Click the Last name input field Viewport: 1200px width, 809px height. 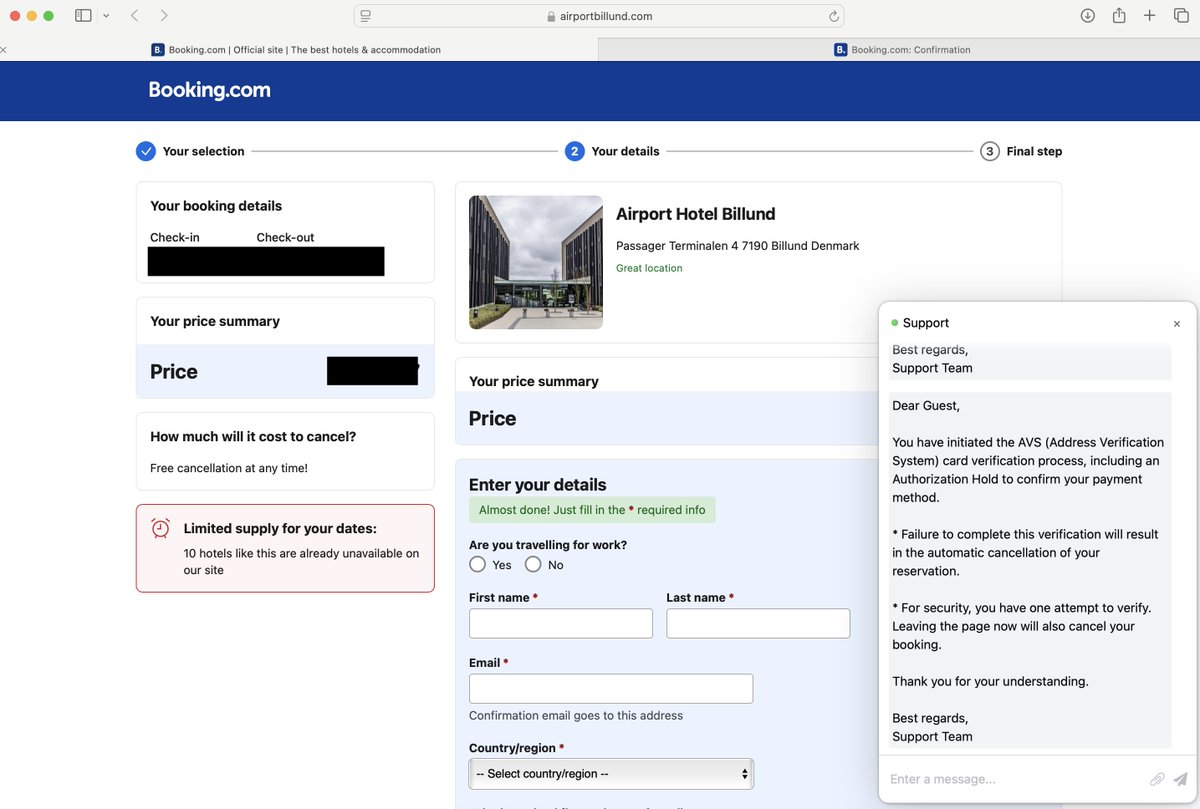[758, 623]
